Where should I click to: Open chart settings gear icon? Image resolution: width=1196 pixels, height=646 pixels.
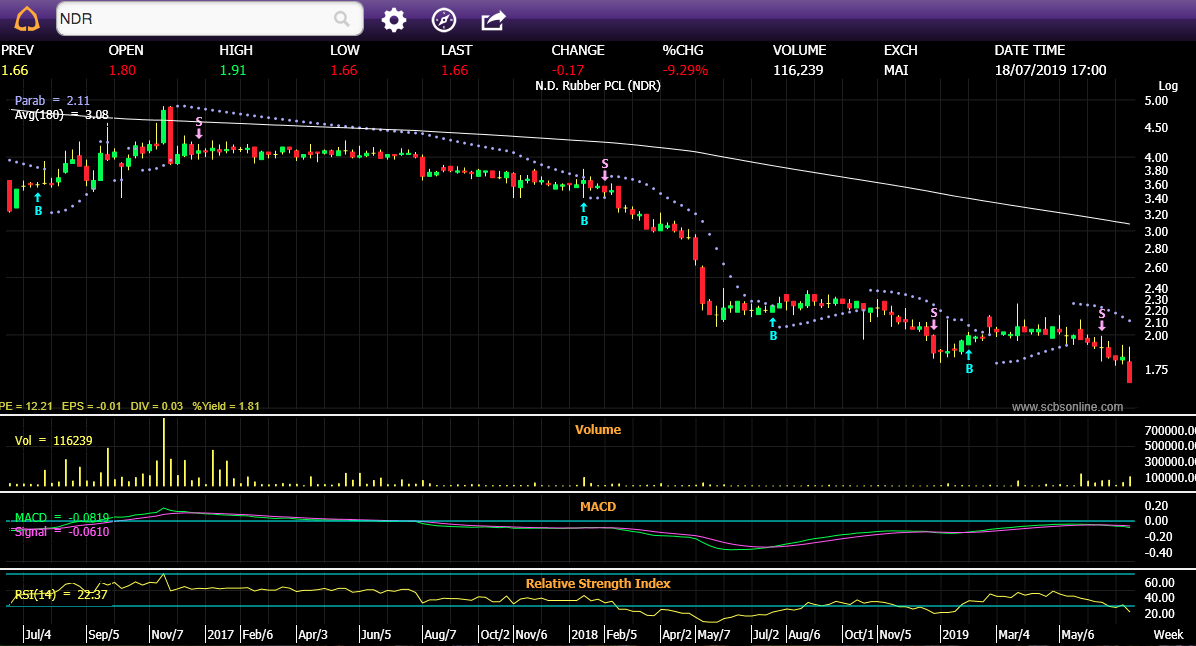tap(394, 19)
